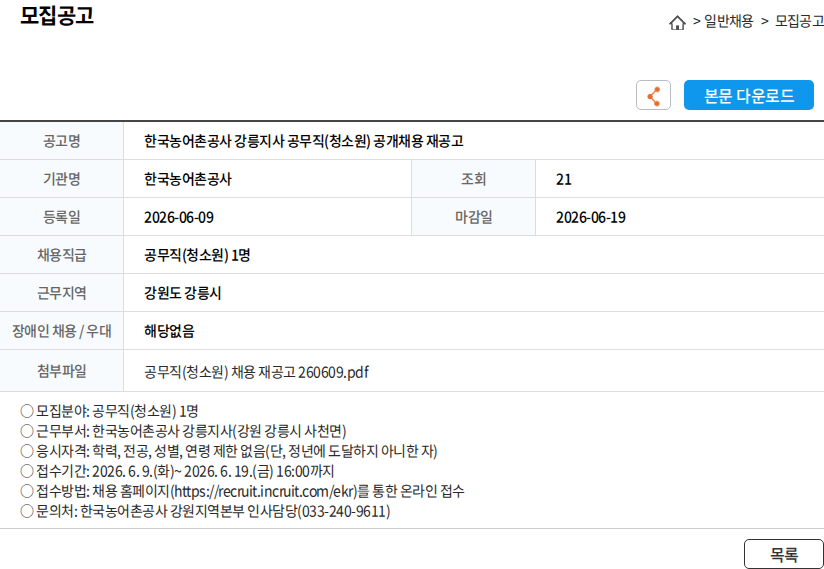Click the share icon button

(653, 95)
